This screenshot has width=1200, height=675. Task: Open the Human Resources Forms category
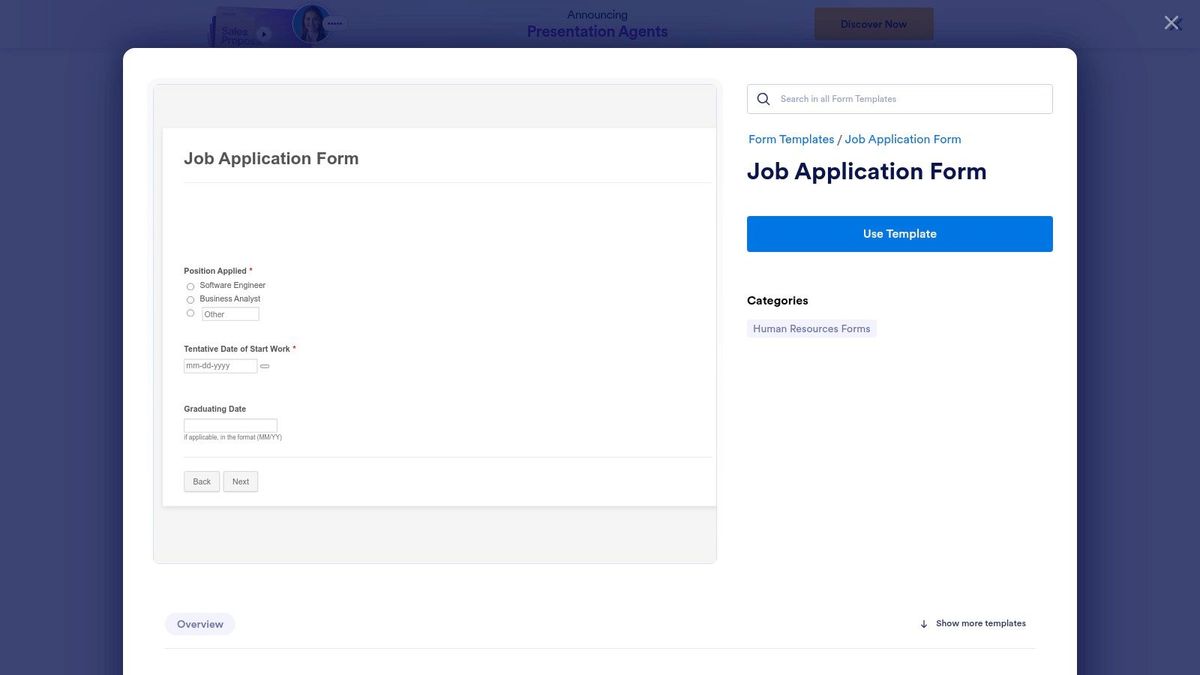click(811, 328)
